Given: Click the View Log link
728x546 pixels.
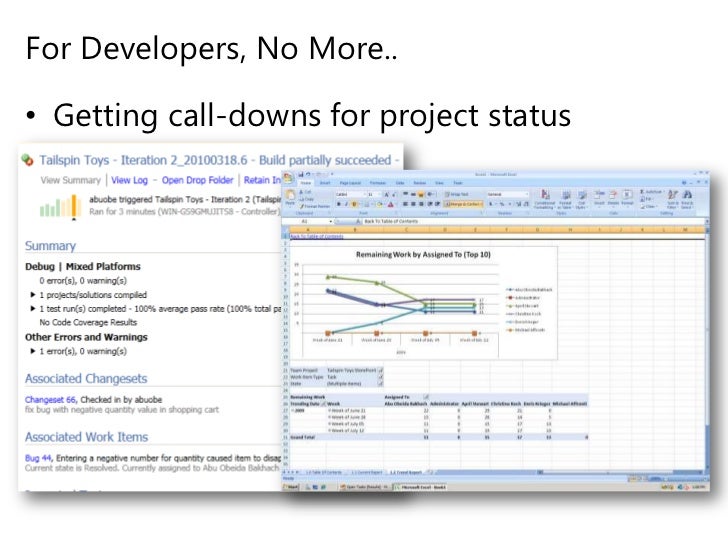Looking at the screenshot, I should point(129,180).
